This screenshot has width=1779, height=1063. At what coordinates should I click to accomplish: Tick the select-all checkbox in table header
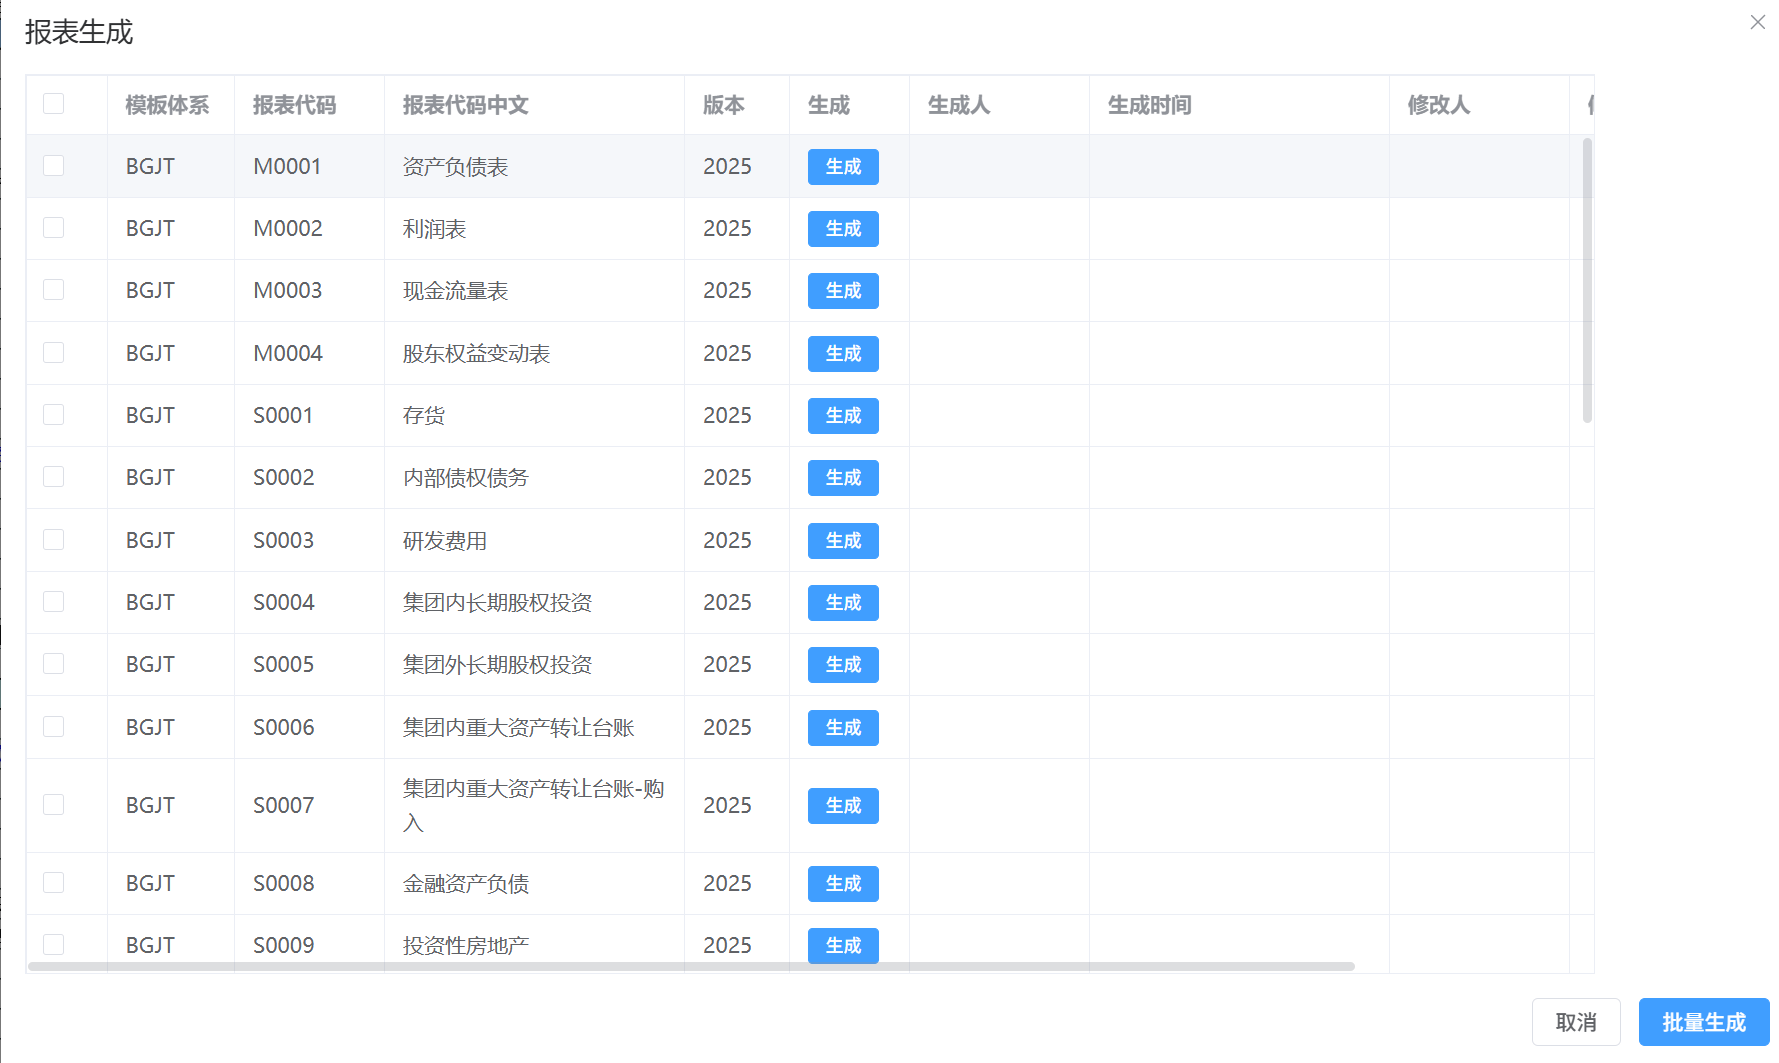tap(54, 104)
